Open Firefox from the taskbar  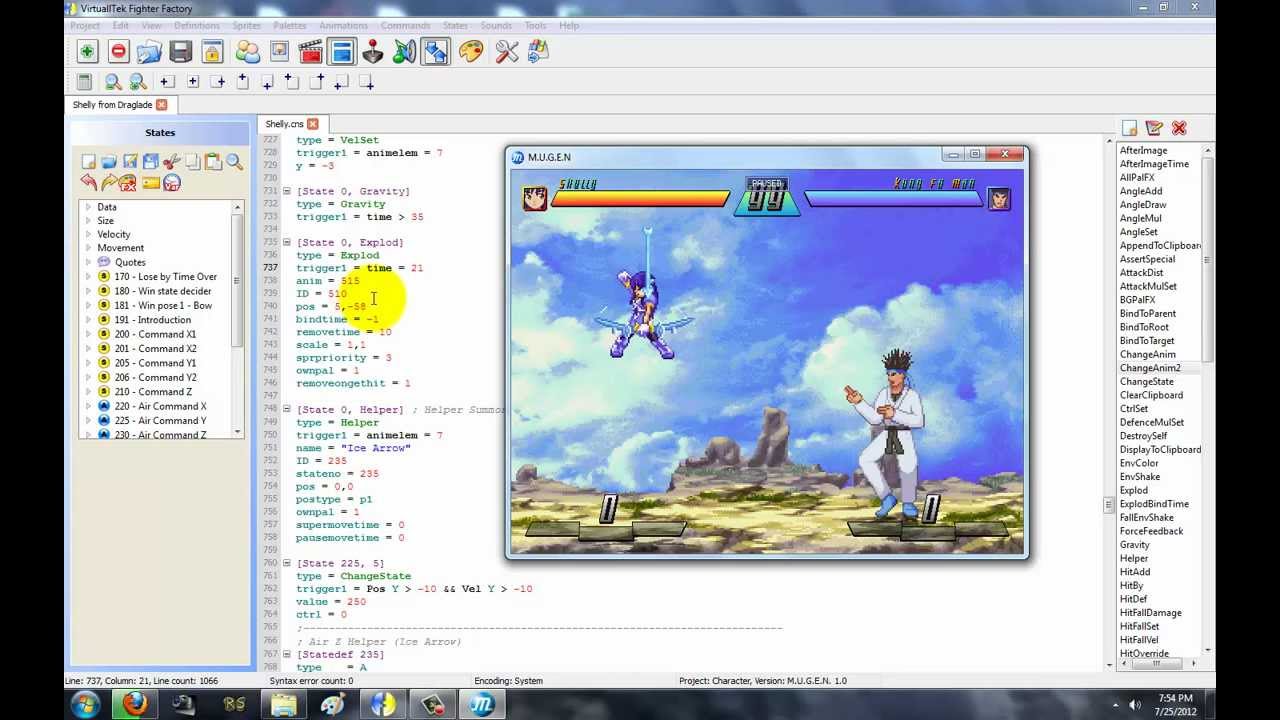tap(135, 705)
